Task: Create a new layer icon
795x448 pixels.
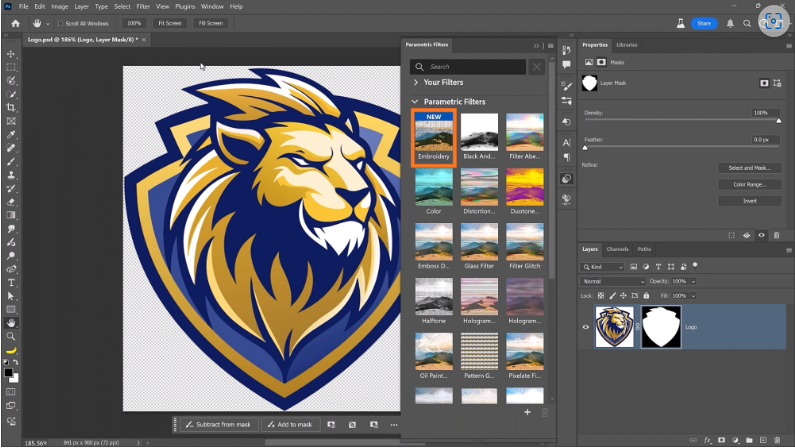Action: [763, 440]
